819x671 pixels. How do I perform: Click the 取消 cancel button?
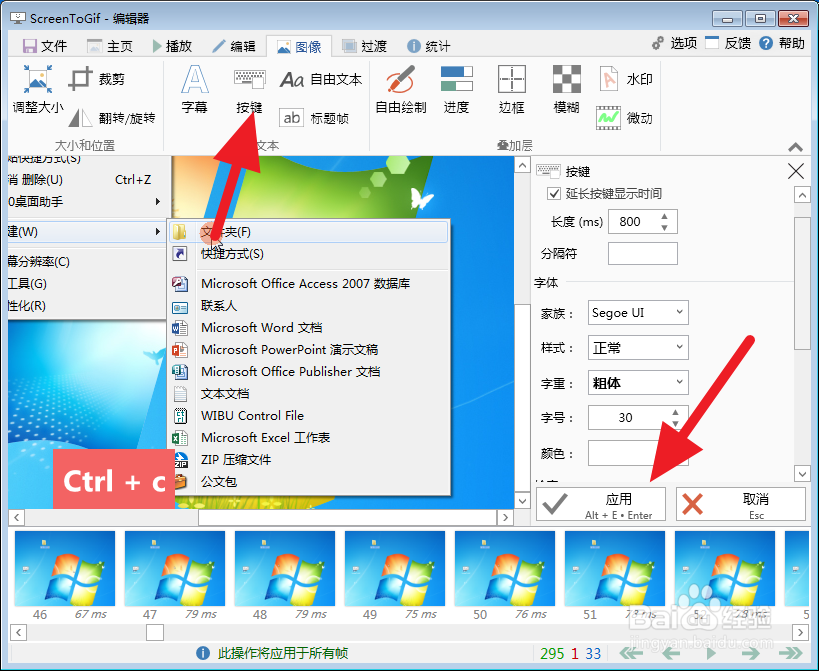pyautogui.click(x=741, y=504)
